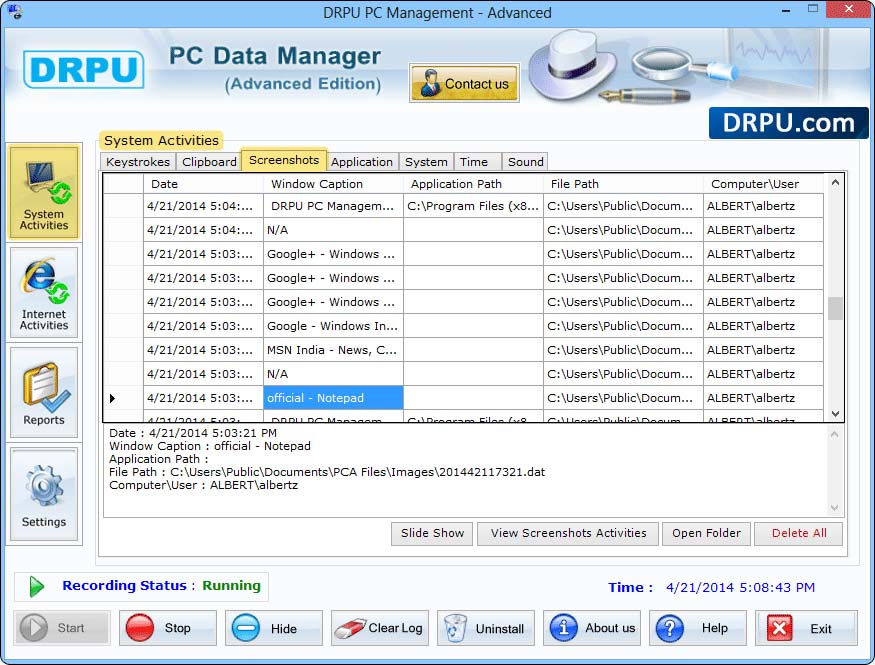Select the 'DRPU PC Managem...' caption in first row
This screenshot has width=875, height=665.
333,206
